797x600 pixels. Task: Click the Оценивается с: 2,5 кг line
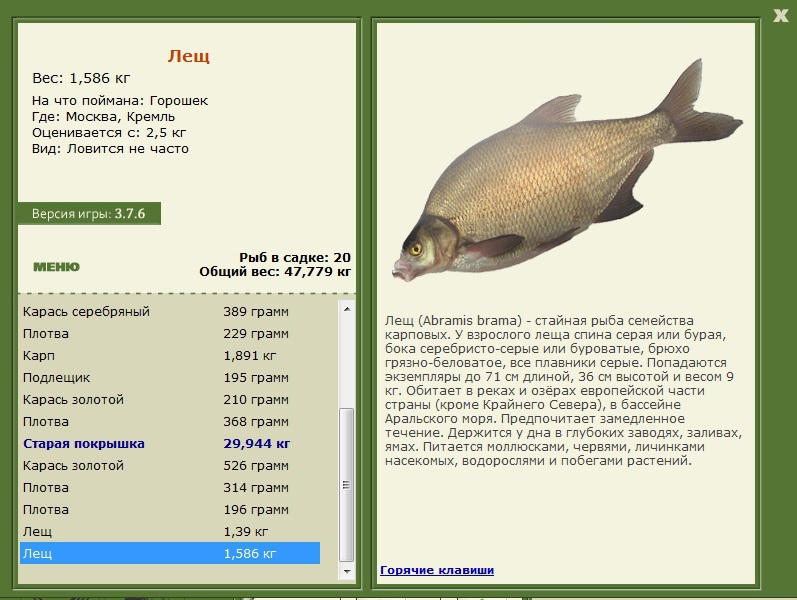click(109, 133)
